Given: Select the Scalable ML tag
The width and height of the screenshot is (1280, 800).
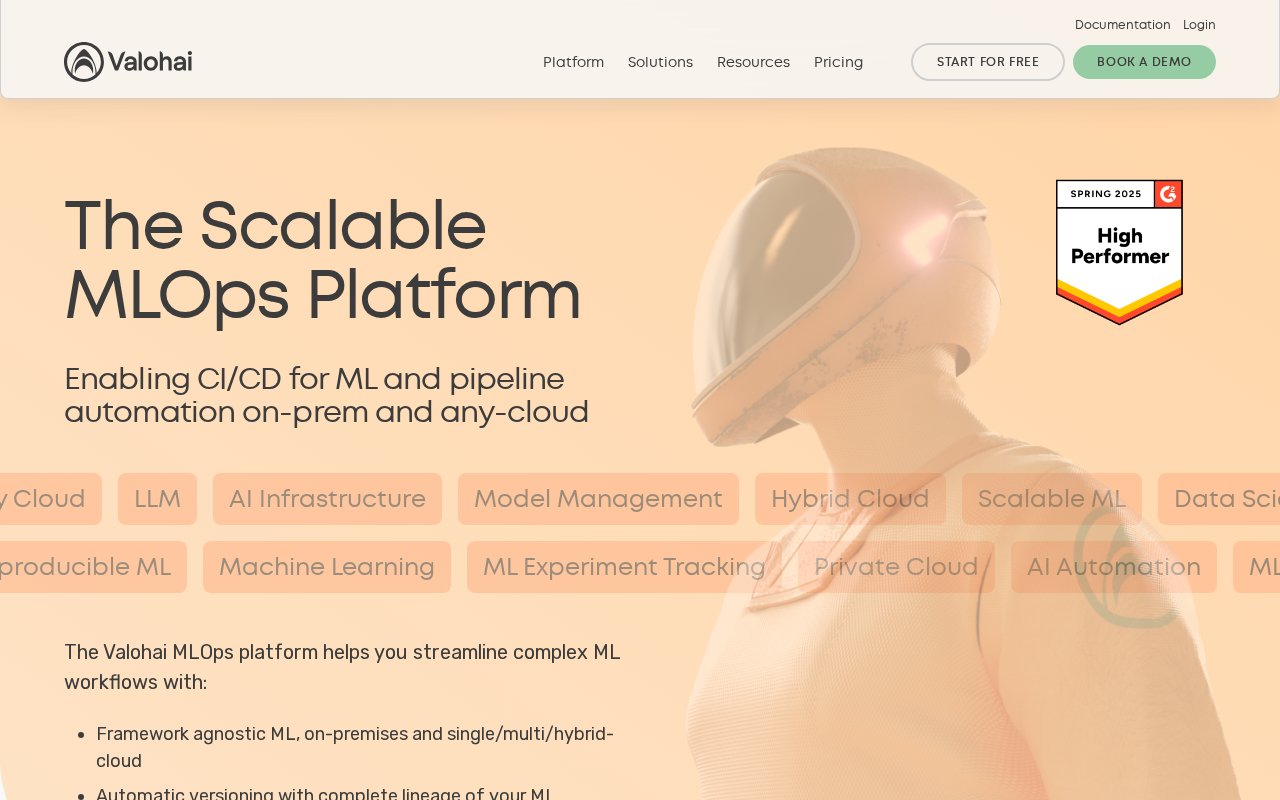Looking at the screenshot, I should point(1052,499).
